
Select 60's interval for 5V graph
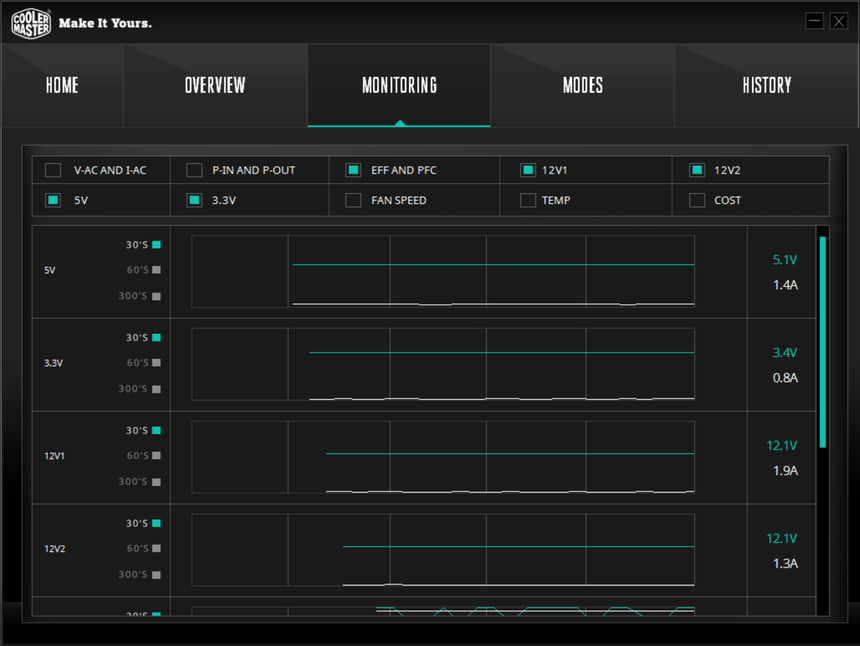[x=156, y=270]
